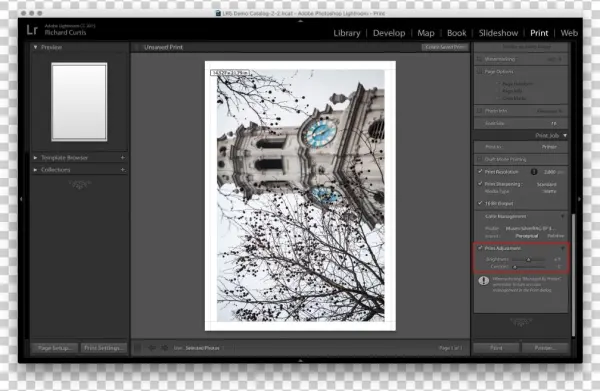Collapse Color Management section triangle
600x391 pixels.
point(562,217)
